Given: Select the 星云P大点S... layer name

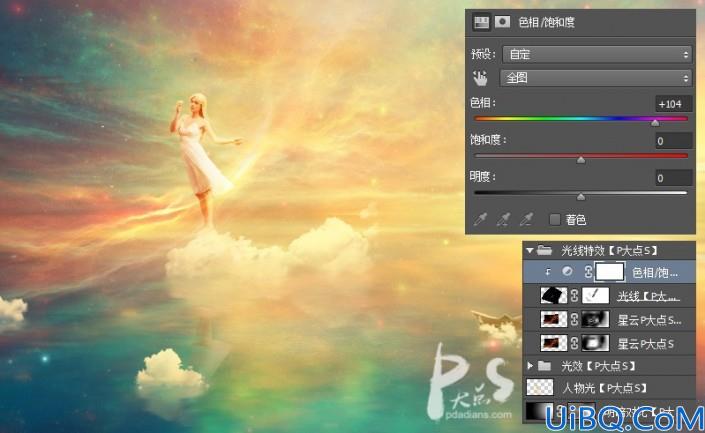Looking at the screenshot, I should [649, 320].
